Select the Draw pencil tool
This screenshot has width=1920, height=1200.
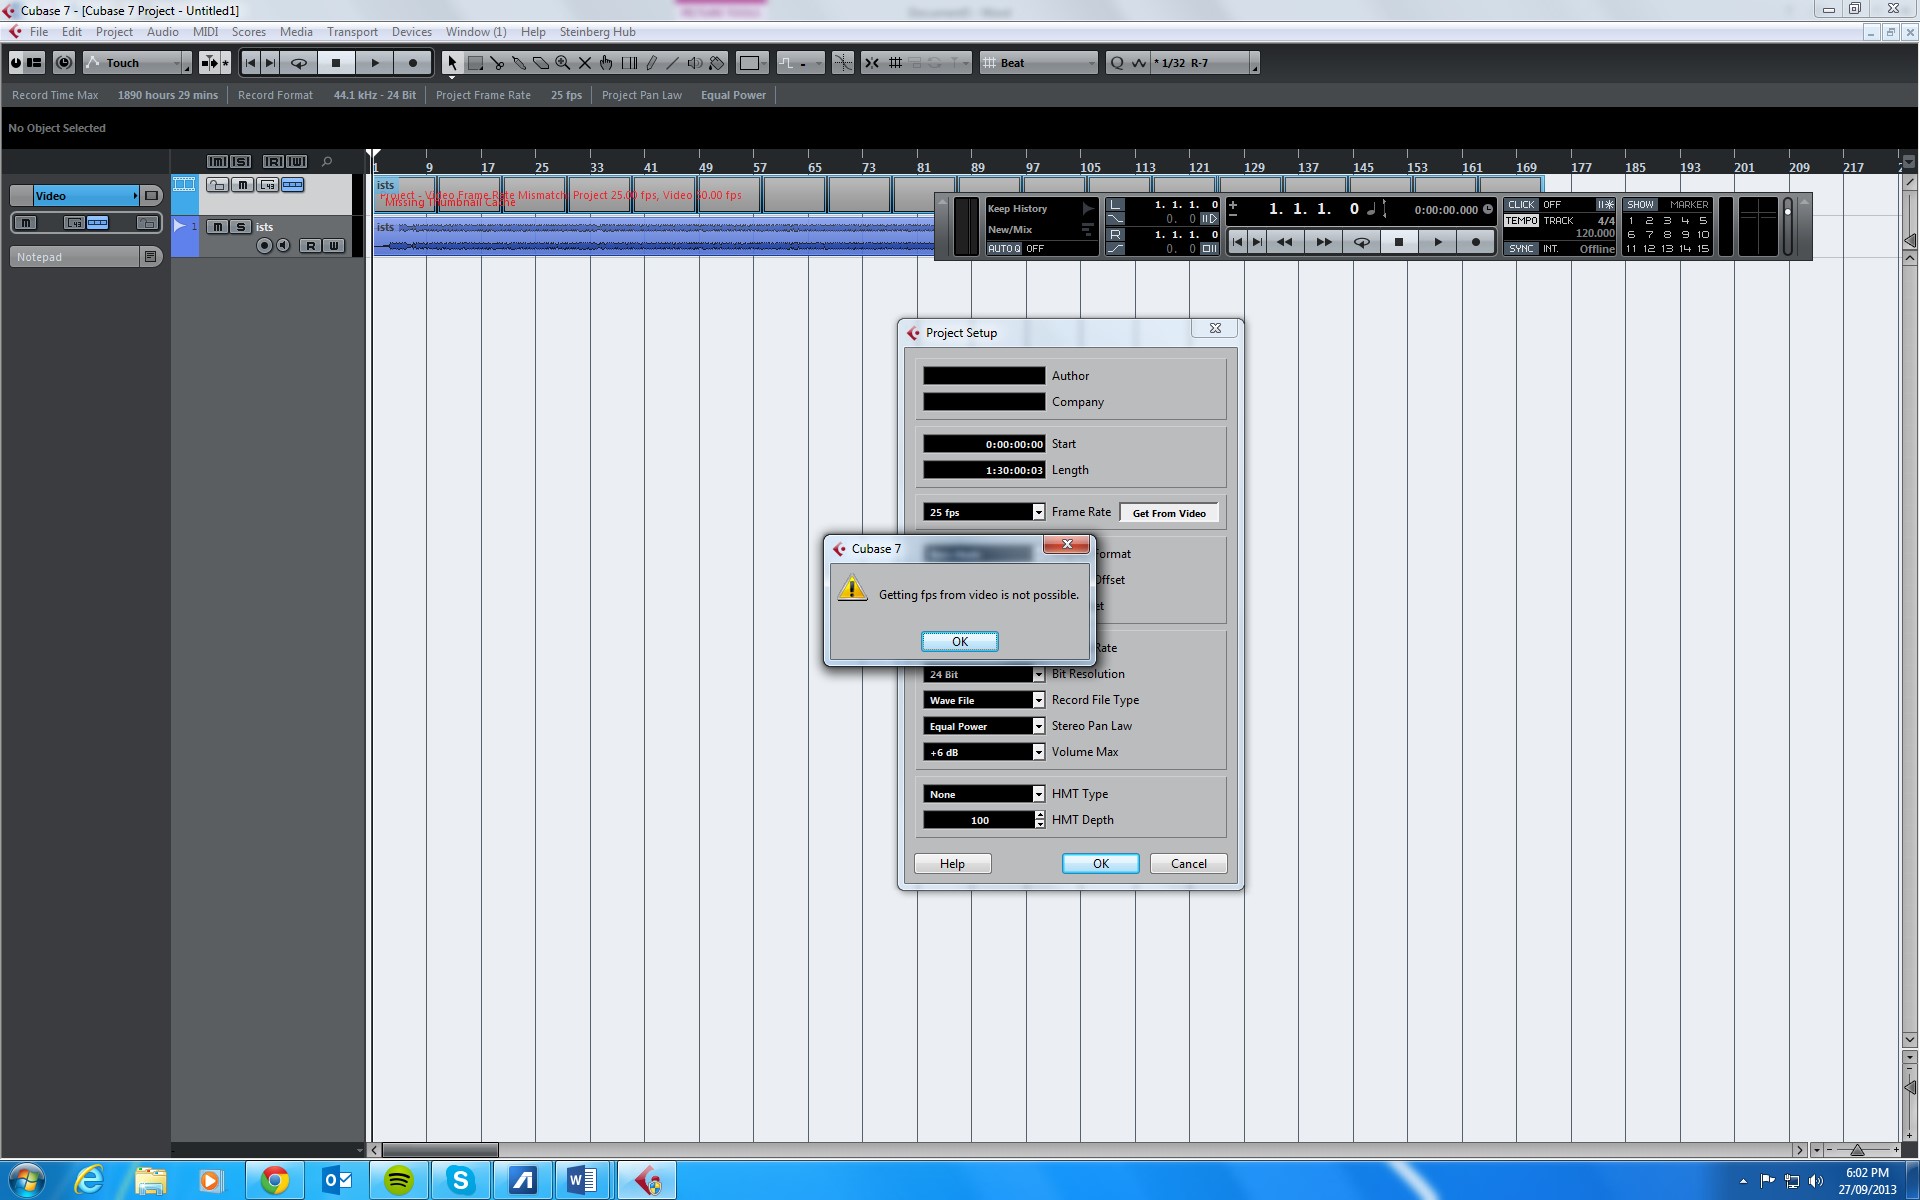coord(651,63)
